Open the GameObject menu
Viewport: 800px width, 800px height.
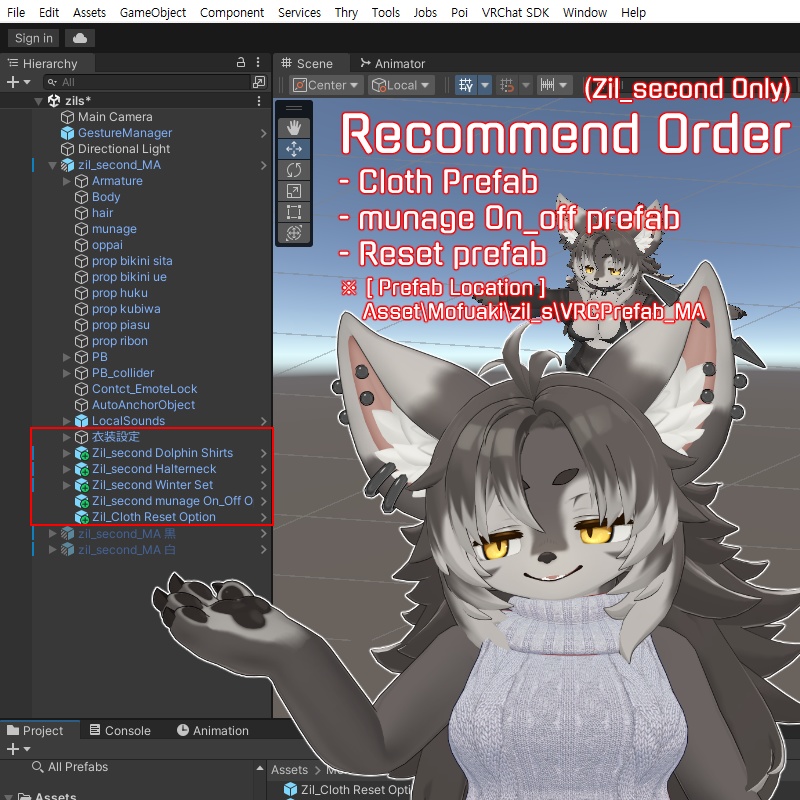tap(153, 12)
